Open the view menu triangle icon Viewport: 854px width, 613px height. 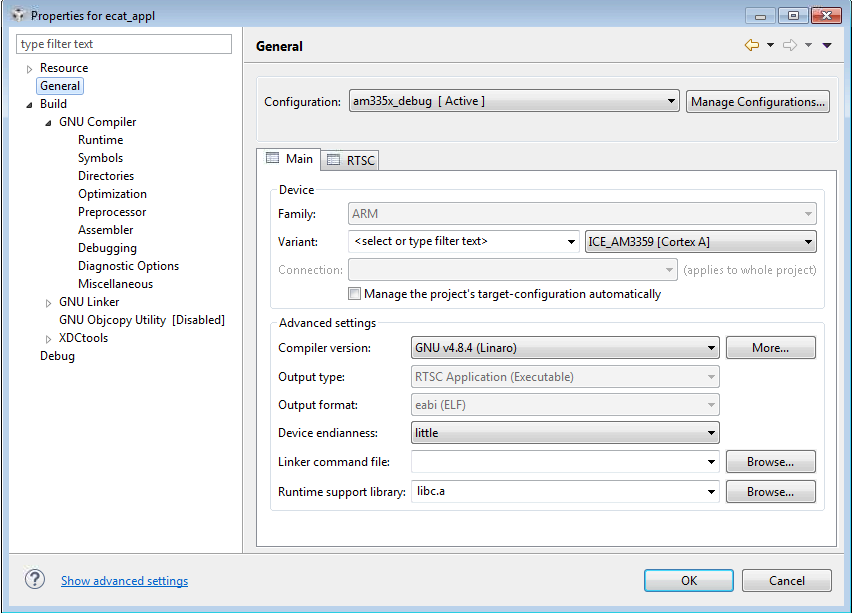pos(827,45)
